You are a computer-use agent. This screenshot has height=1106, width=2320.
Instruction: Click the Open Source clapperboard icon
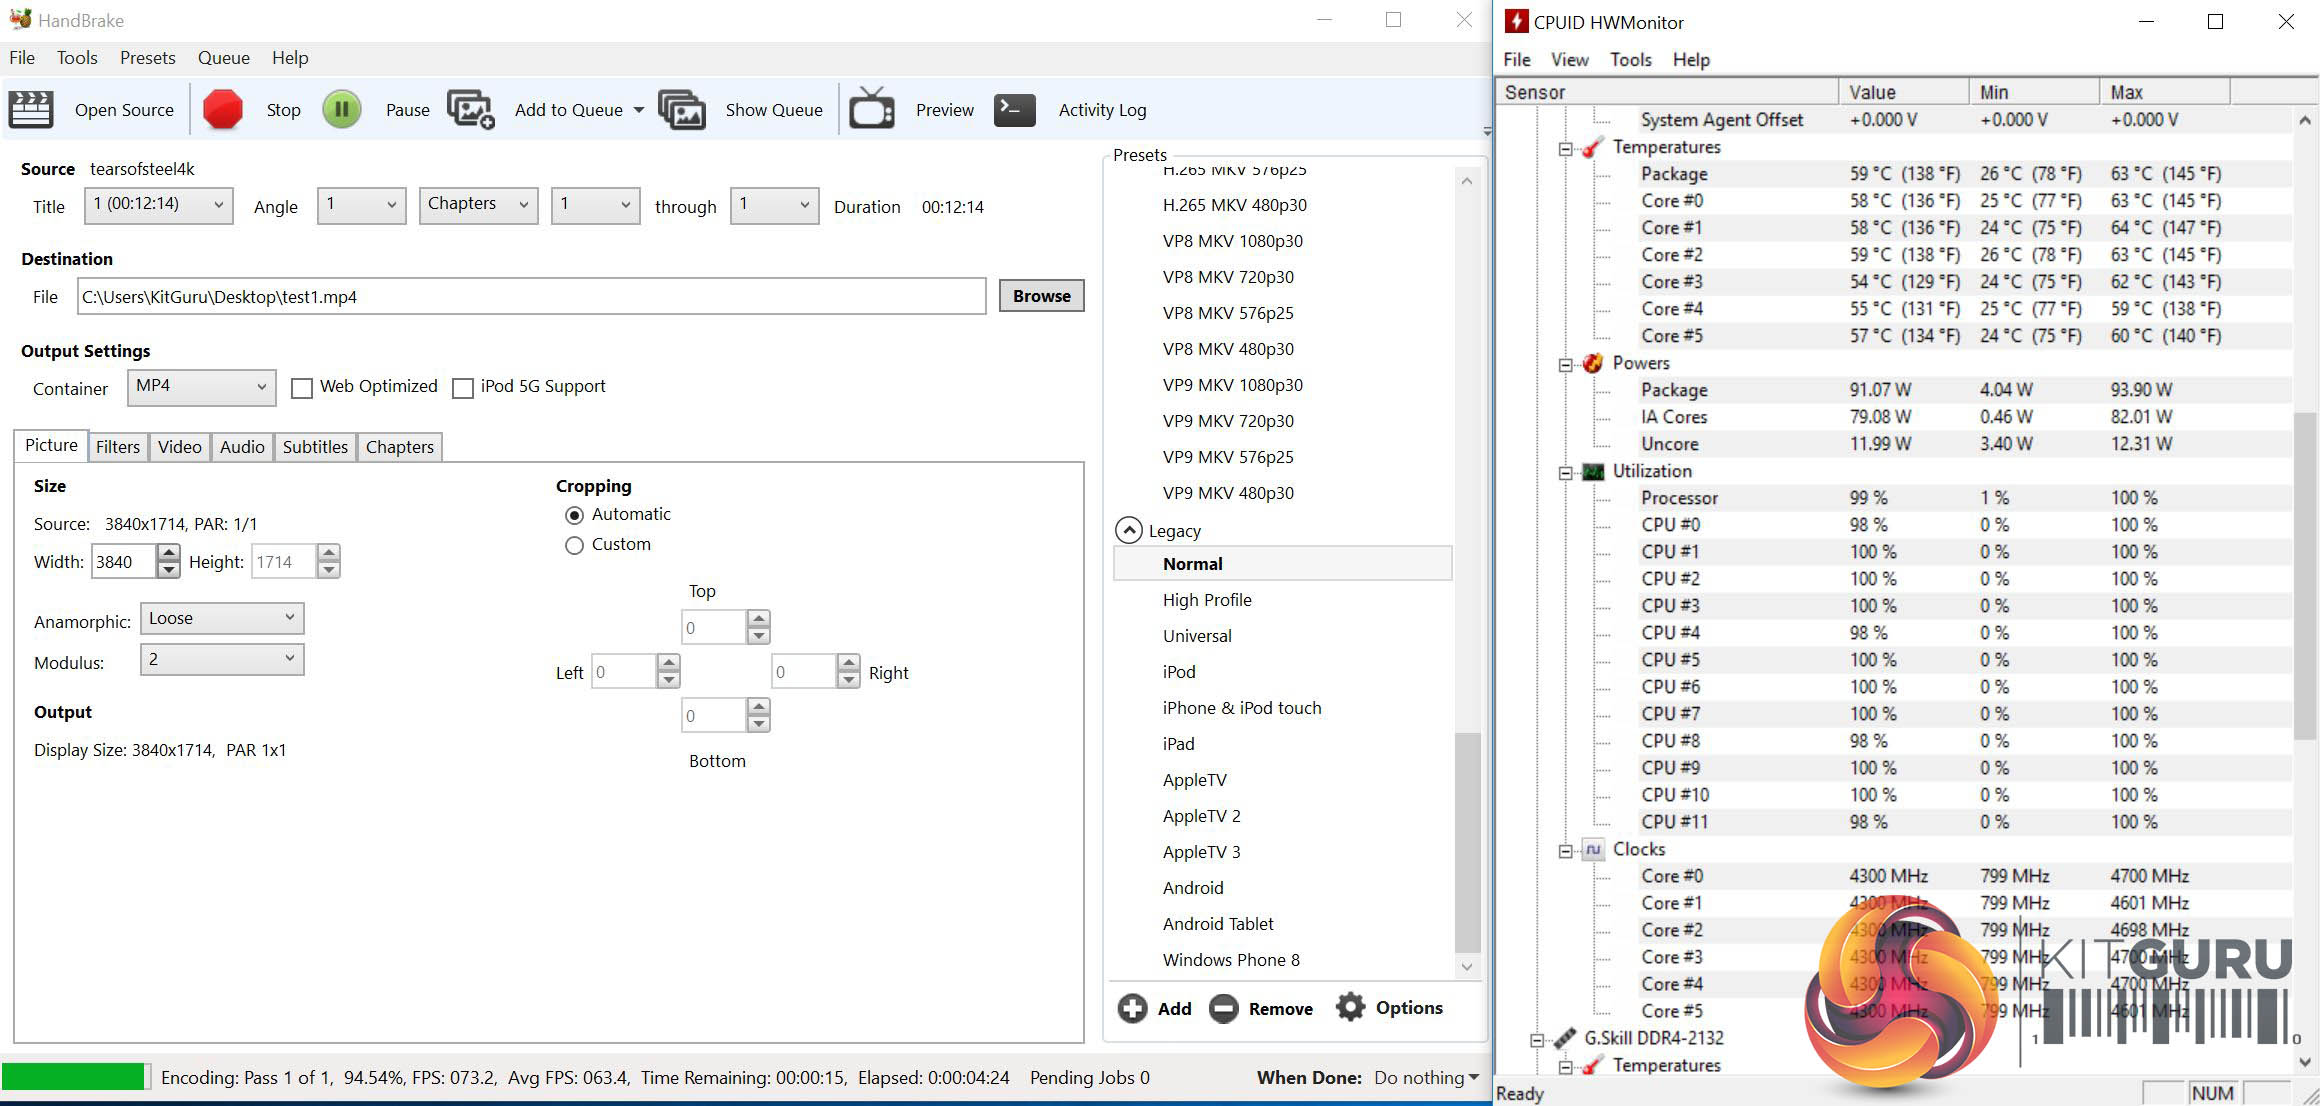coord(31,109)
